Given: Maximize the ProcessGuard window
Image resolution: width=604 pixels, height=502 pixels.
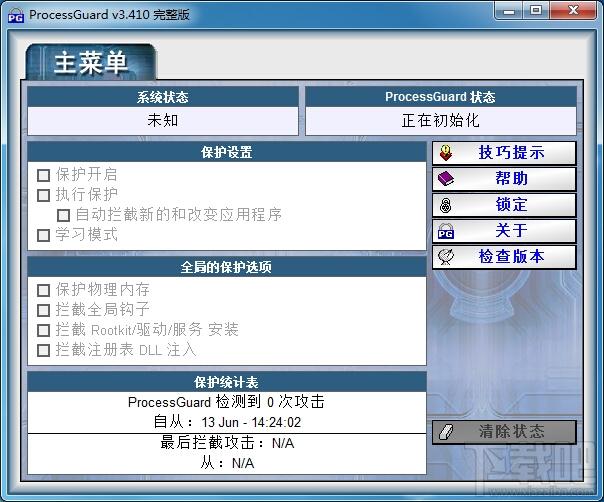Looking at the screenshot, I should (536, 11).
